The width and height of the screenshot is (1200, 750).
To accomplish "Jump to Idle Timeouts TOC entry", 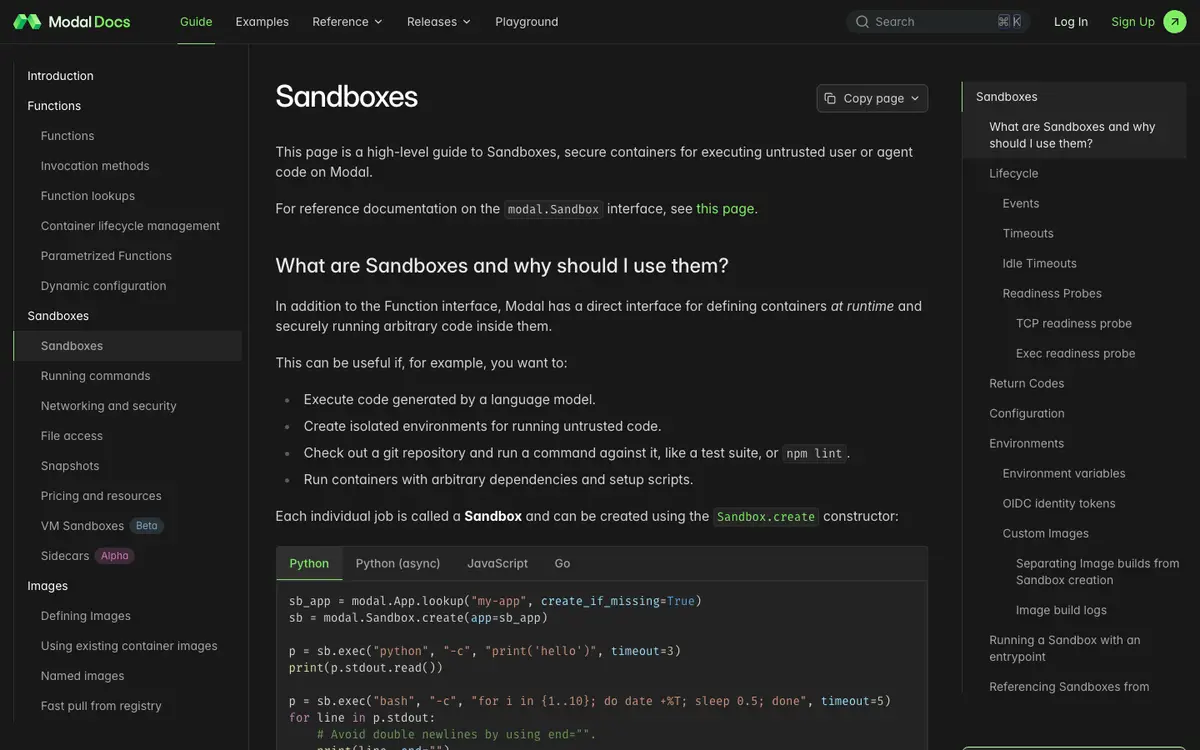I will 1040,263.
